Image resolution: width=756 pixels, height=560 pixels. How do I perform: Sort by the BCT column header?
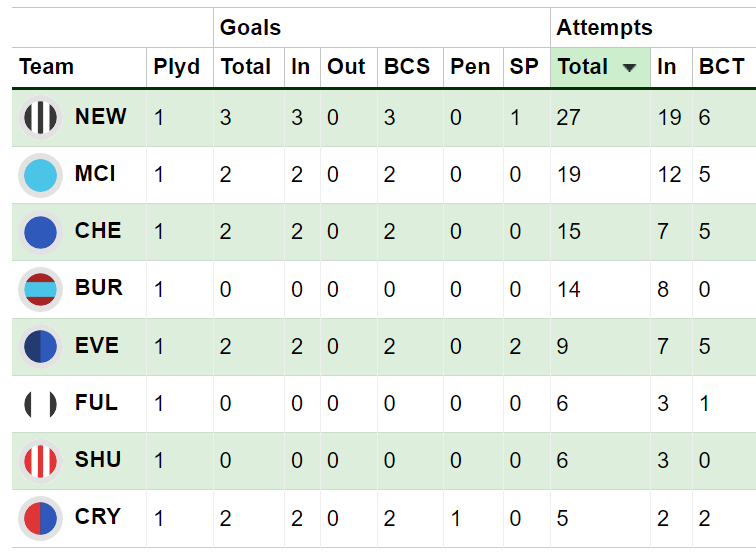[x=721, y=67]
